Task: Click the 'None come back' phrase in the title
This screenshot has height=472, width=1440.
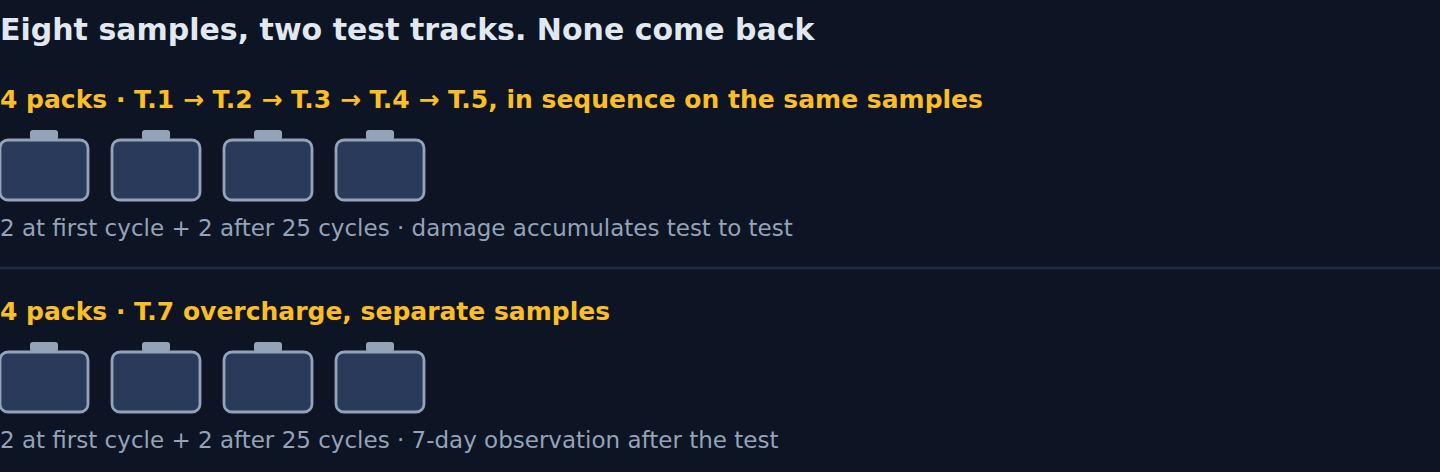Action: (676, 30)
